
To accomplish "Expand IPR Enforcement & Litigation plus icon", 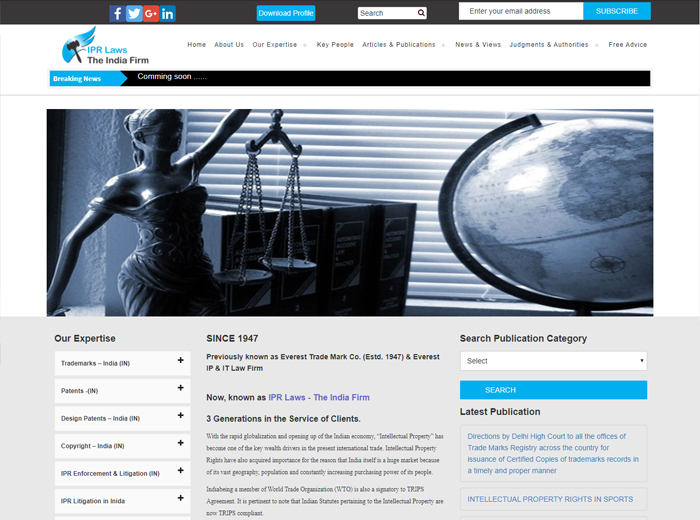I will point(181,471).
